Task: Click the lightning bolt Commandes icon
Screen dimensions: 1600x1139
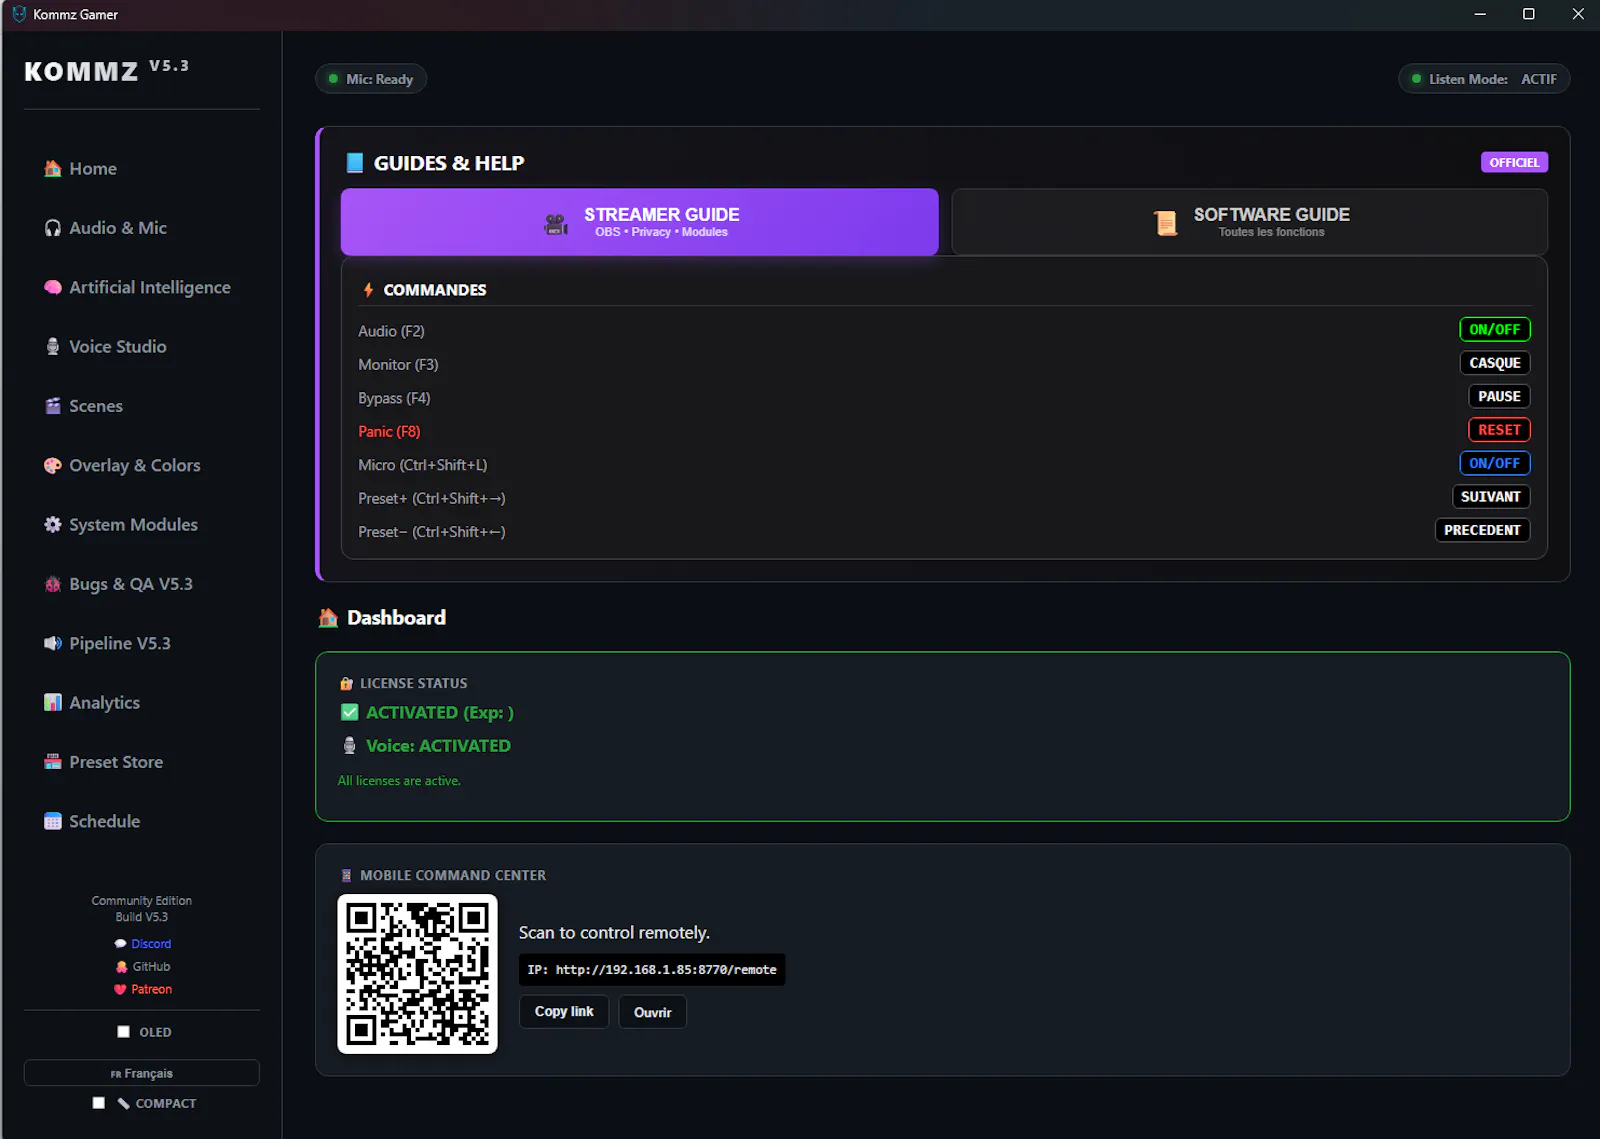Action: tap(369, 290)
